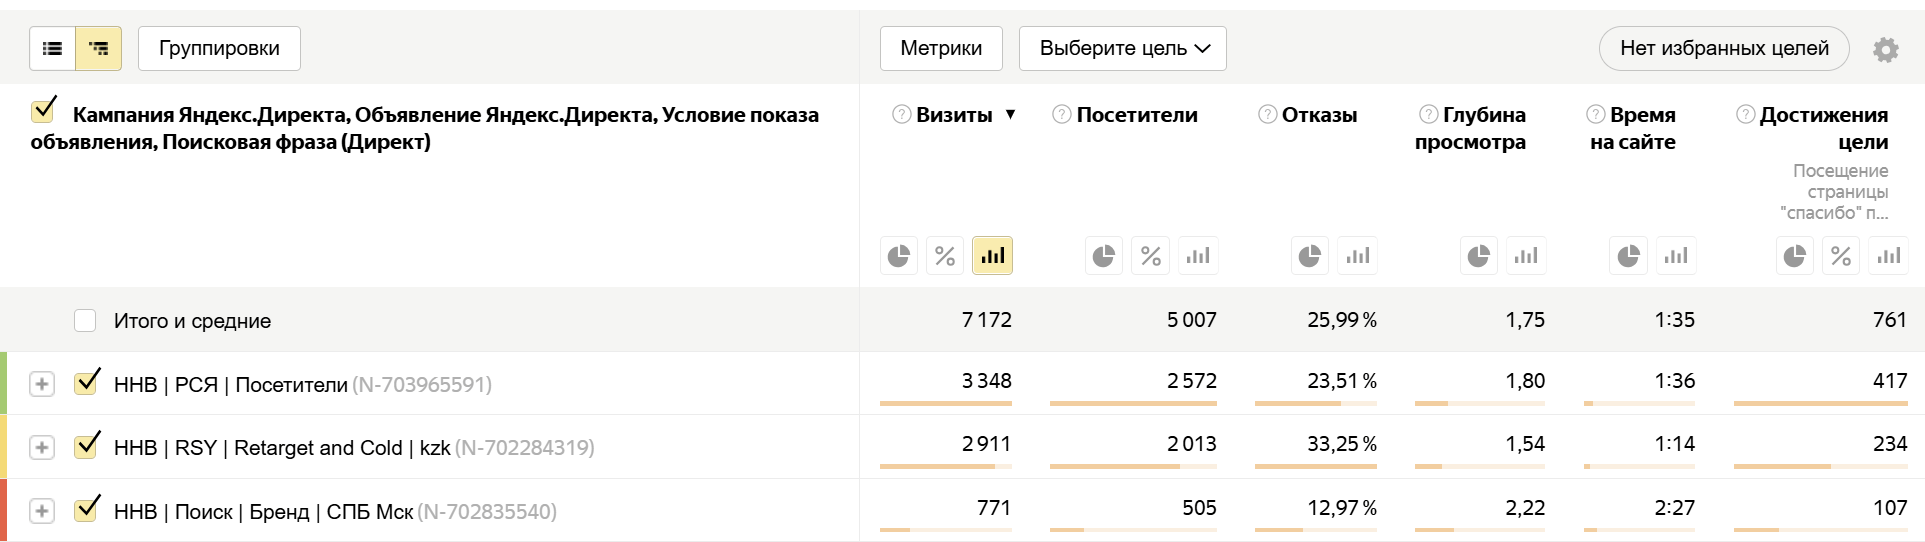Sort by Посетители column header
The height and width of the screenshot is (542, 1925).
tap(1136, 115)
